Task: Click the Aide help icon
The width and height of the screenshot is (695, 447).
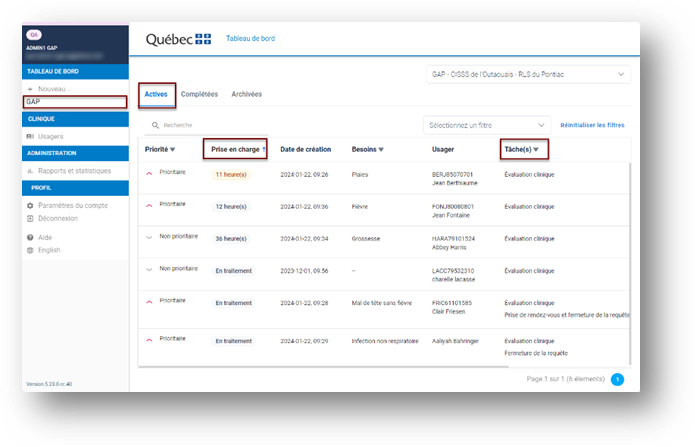Action: (30, 238)
